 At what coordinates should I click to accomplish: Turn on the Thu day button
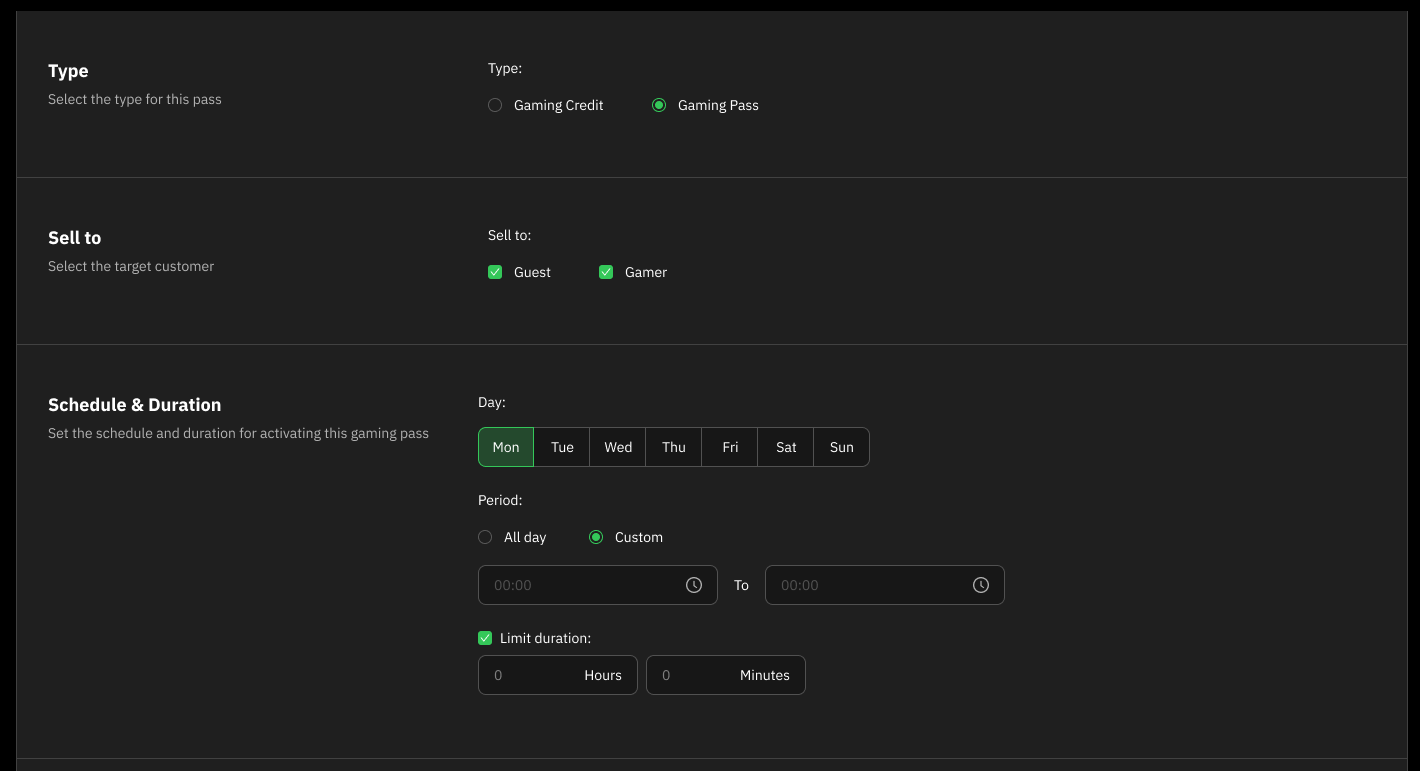(x=674, y=447)
